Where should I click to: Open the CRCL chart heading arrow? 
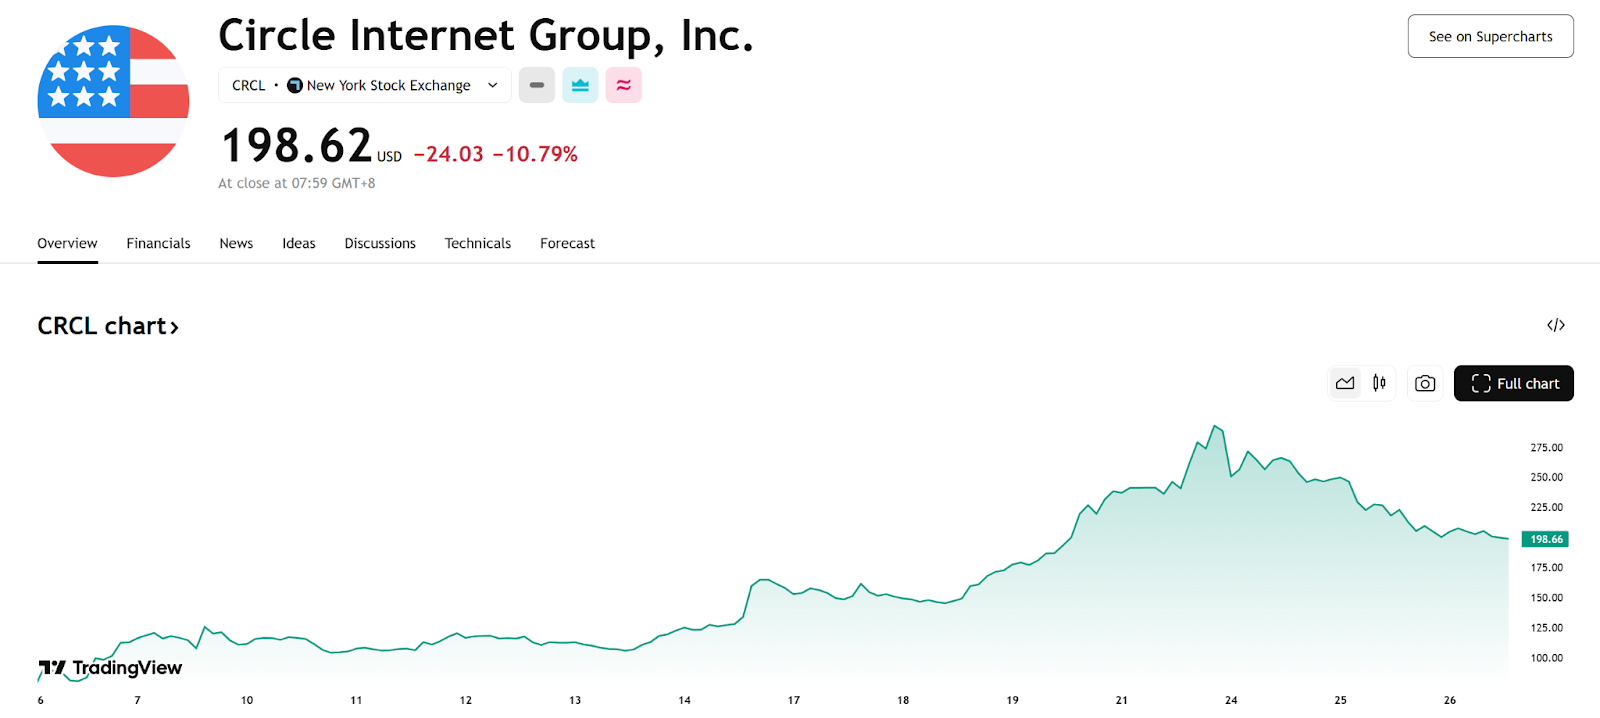174,327
